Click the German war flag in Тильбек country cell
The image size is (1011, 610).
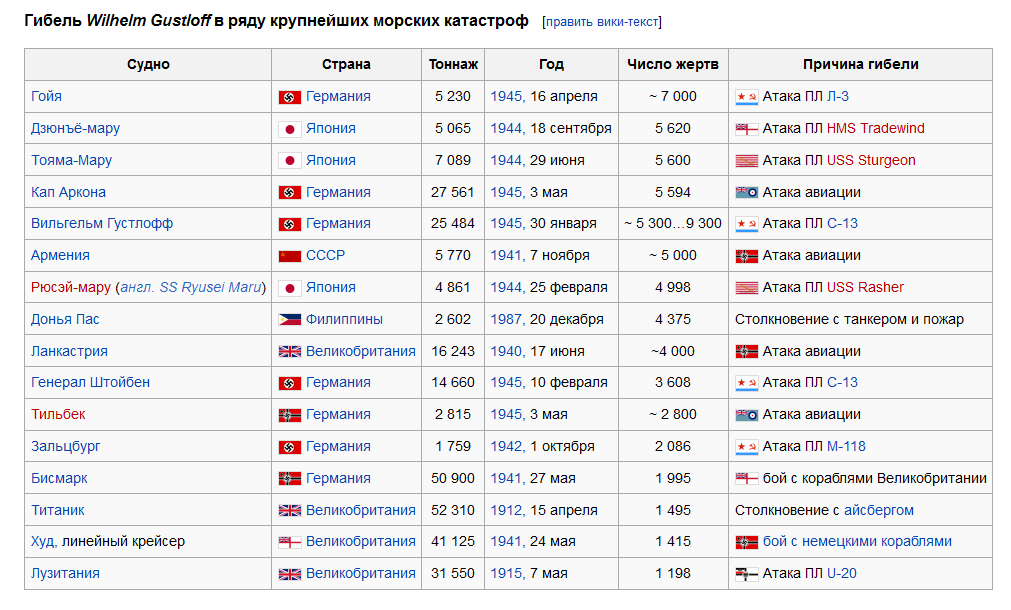[x=290, y=415]
